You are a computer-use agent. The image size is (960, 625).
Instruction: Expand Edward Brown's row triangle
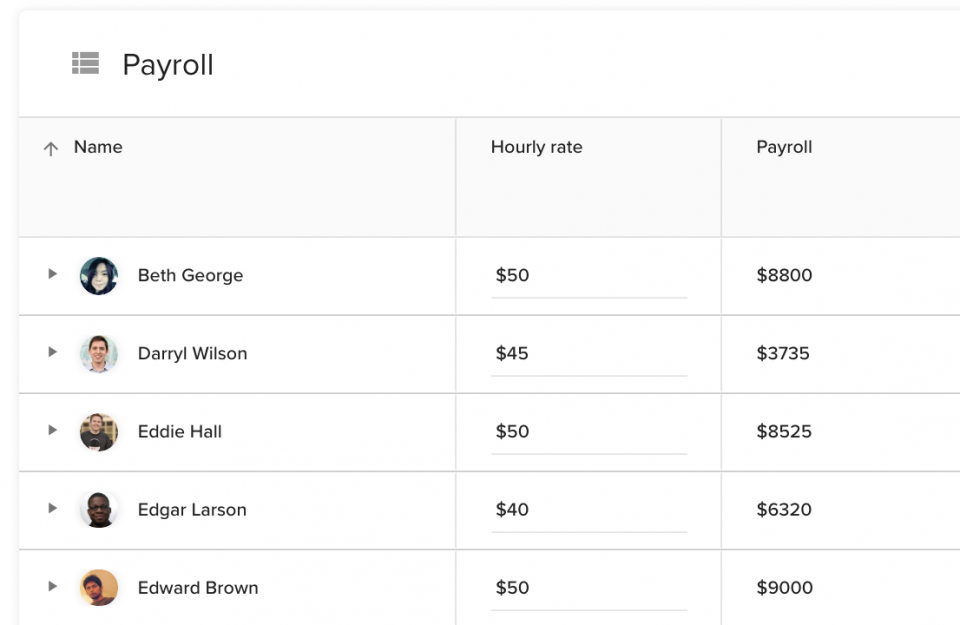(52, 586)
